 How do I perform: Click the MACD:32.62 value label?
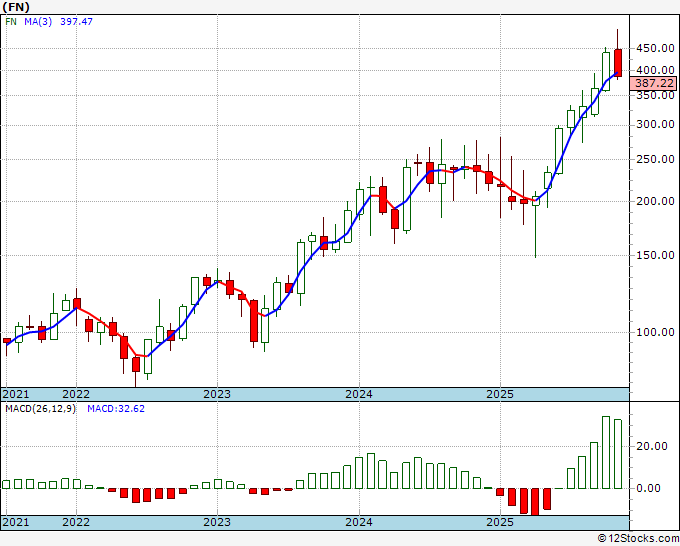pos(116,409)
